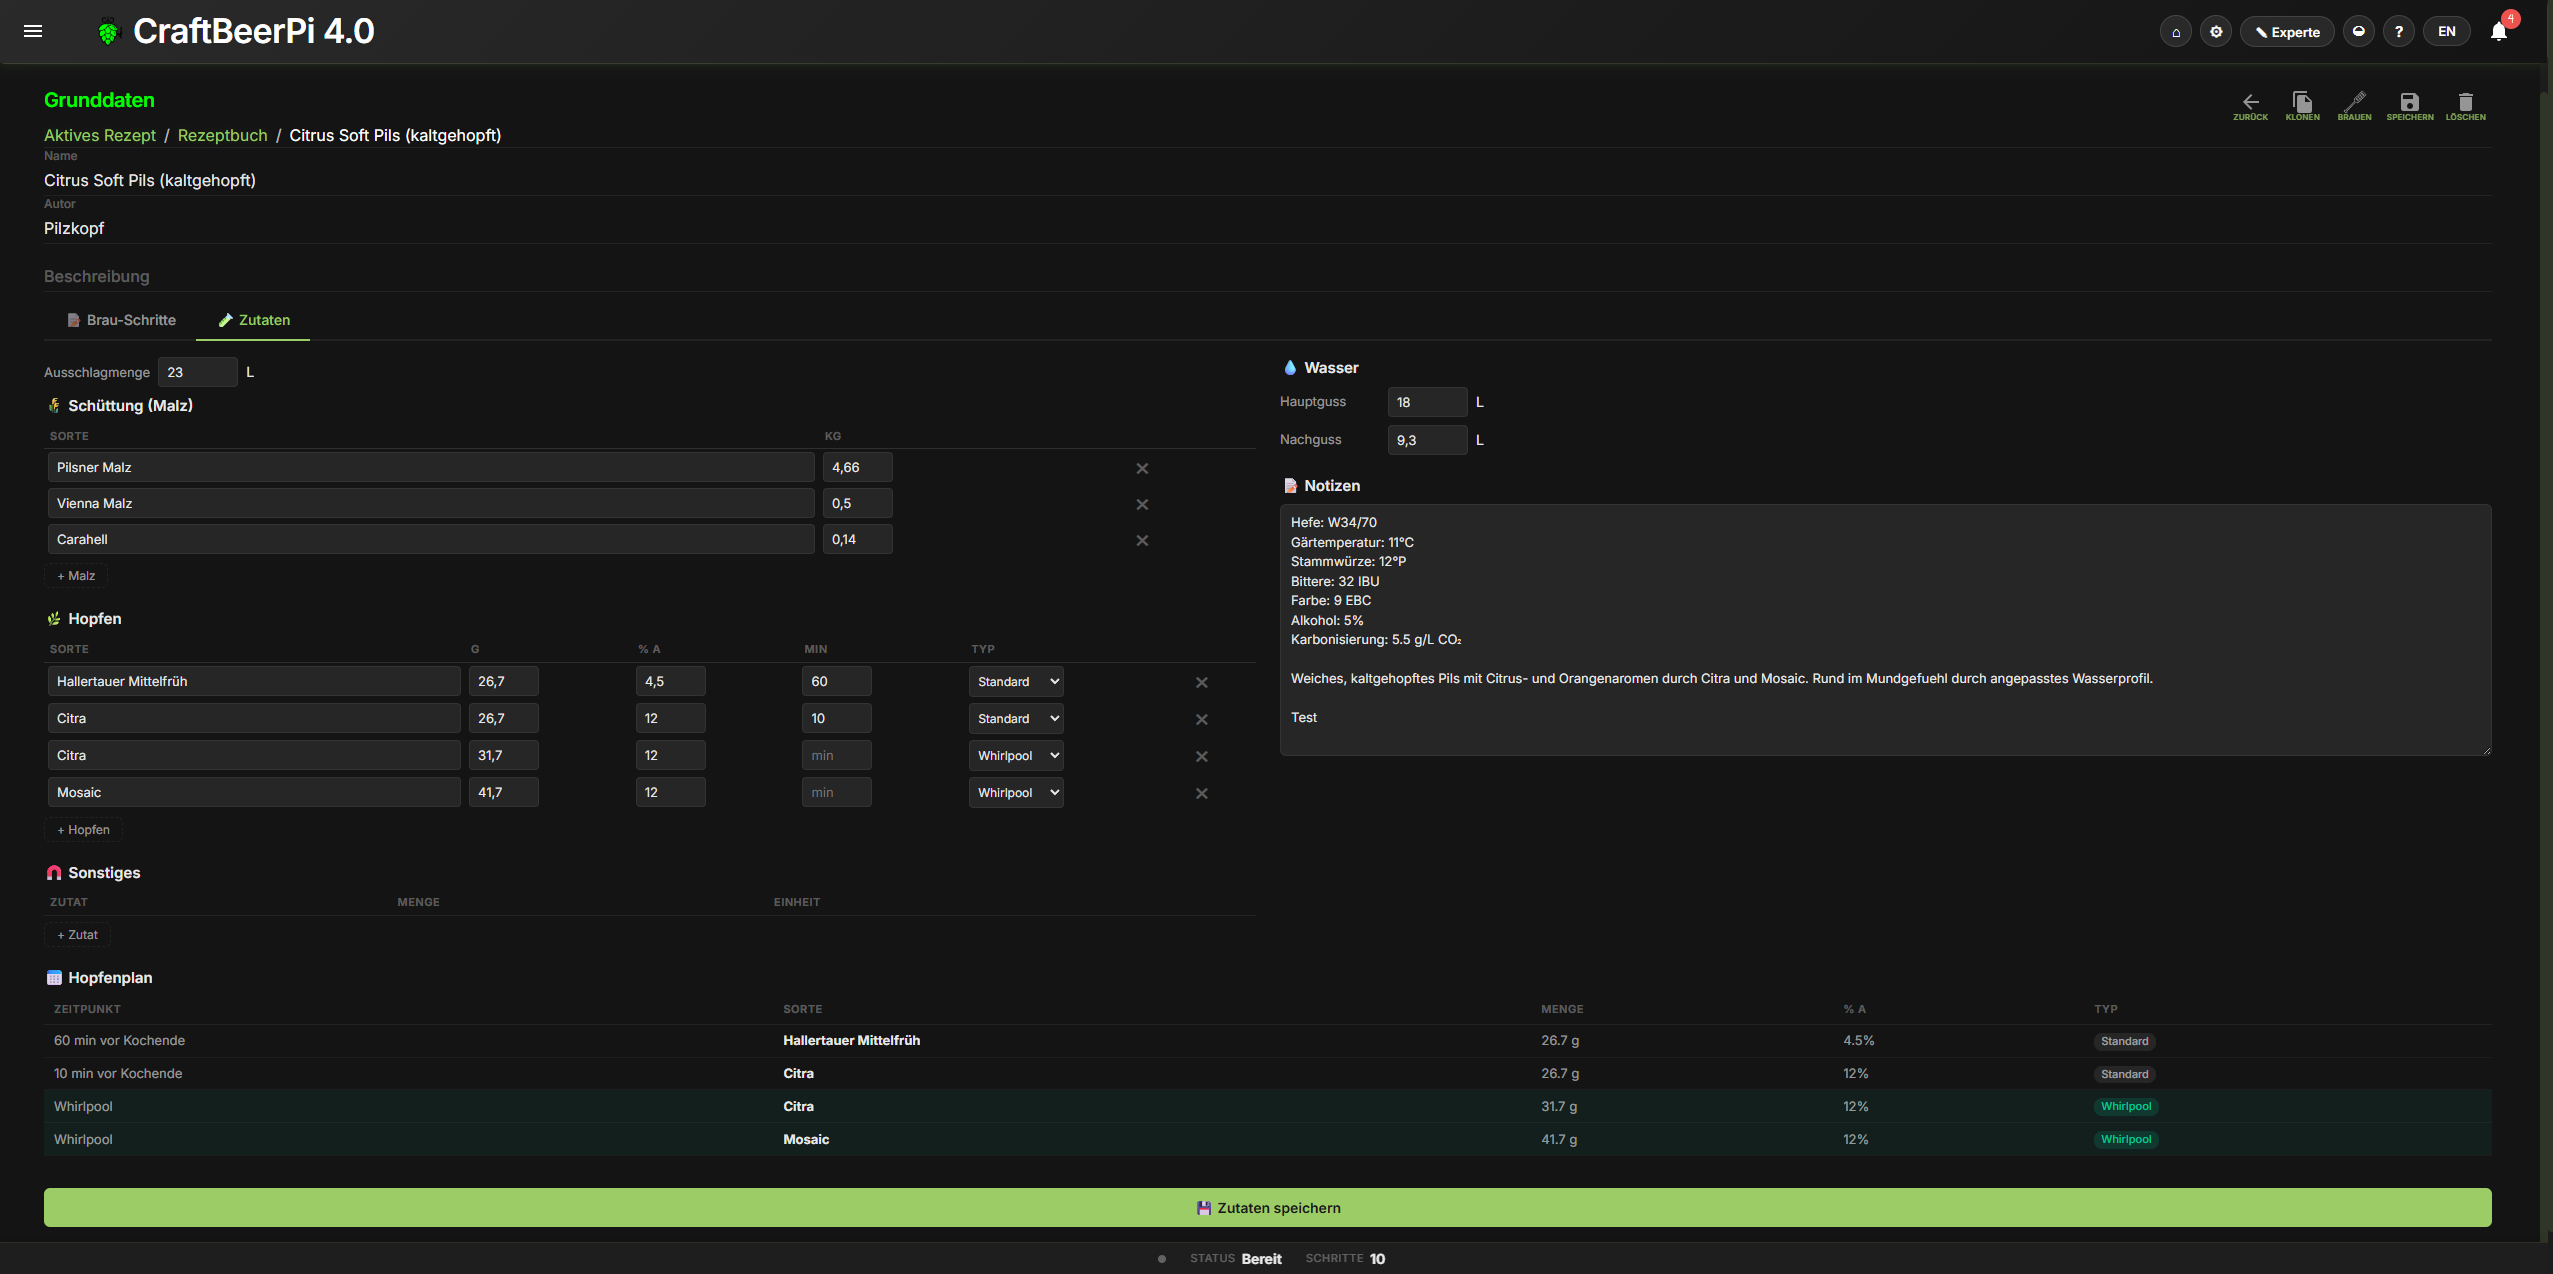Click the home icon in the header
Image resolution: width=2553 pixels, height=1274 pixels.
click(2175, 32)
